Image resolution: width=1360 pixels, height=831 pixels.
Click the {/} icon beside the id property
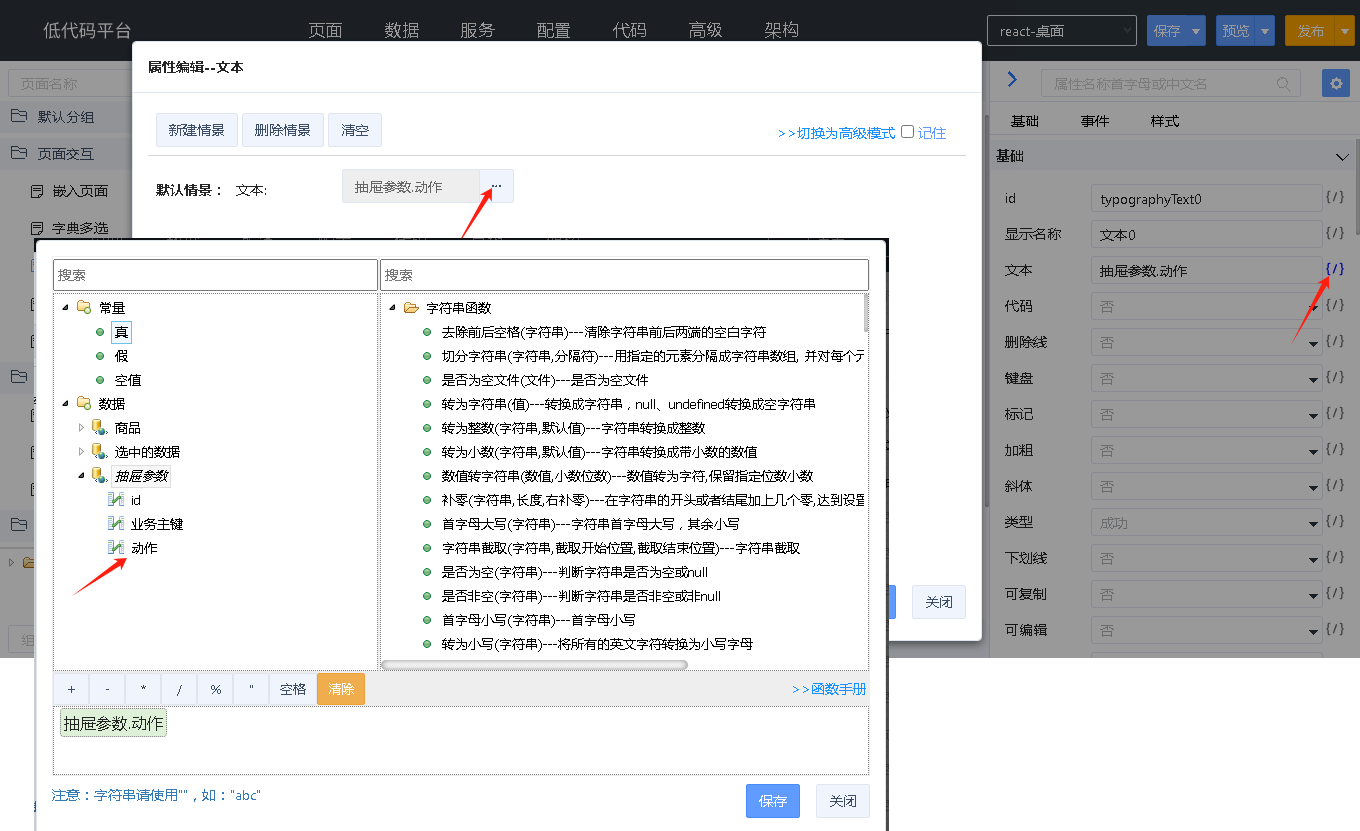tap(1334, 197)
